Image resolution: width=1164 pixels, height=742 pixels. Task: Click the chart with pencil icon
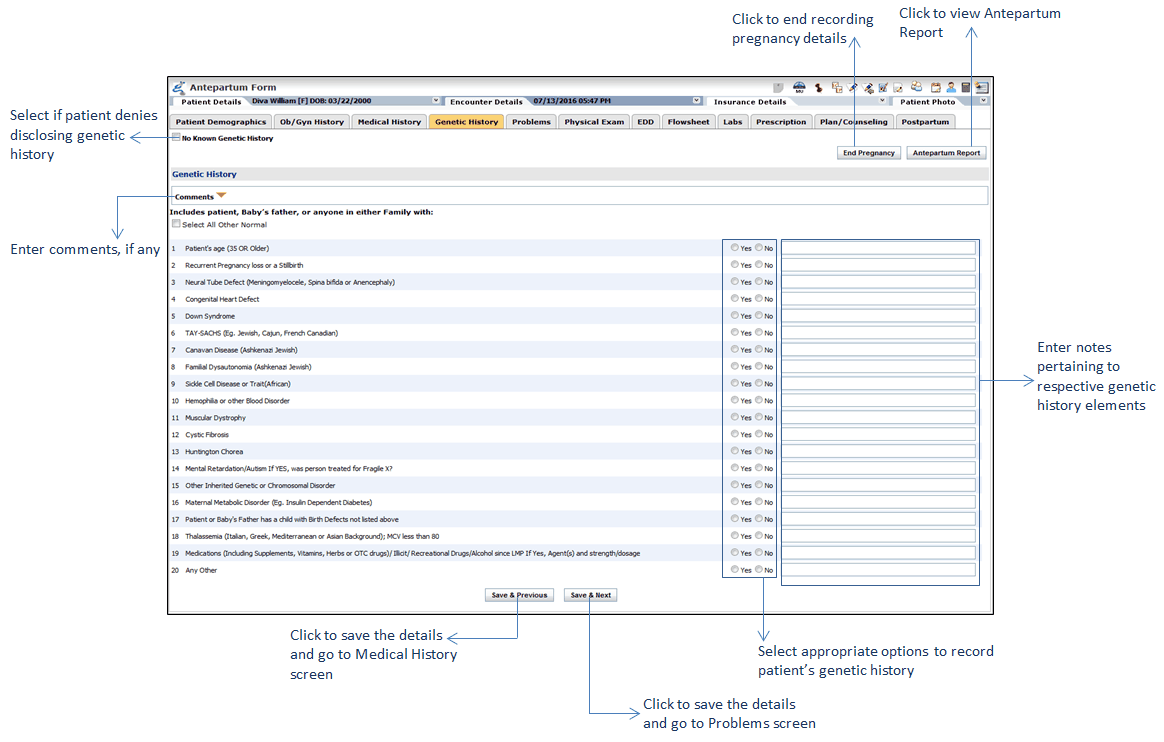pos(883,87)
